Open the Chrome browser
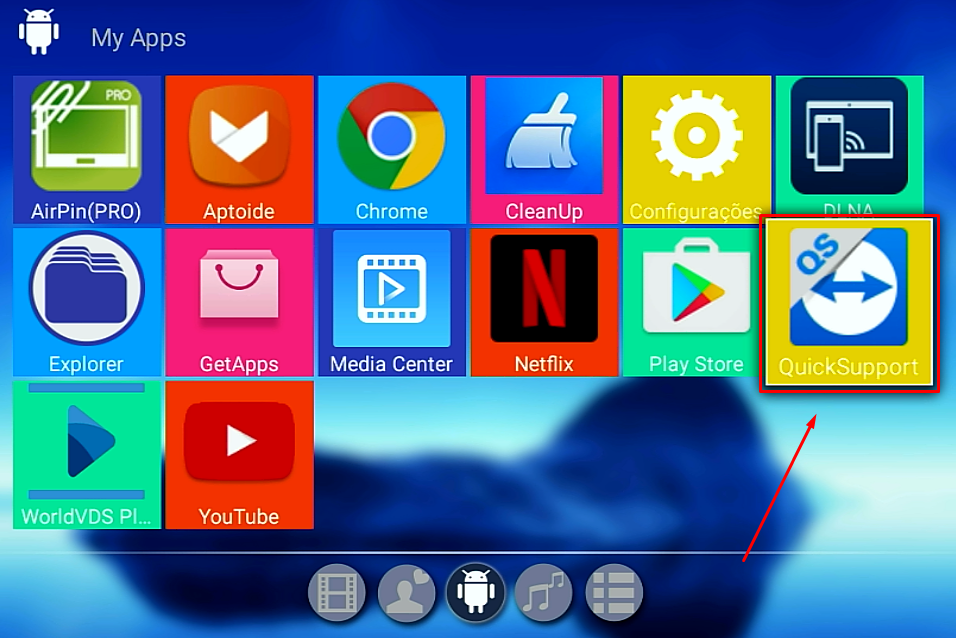The image size is (956, 638). click(391, 149)
